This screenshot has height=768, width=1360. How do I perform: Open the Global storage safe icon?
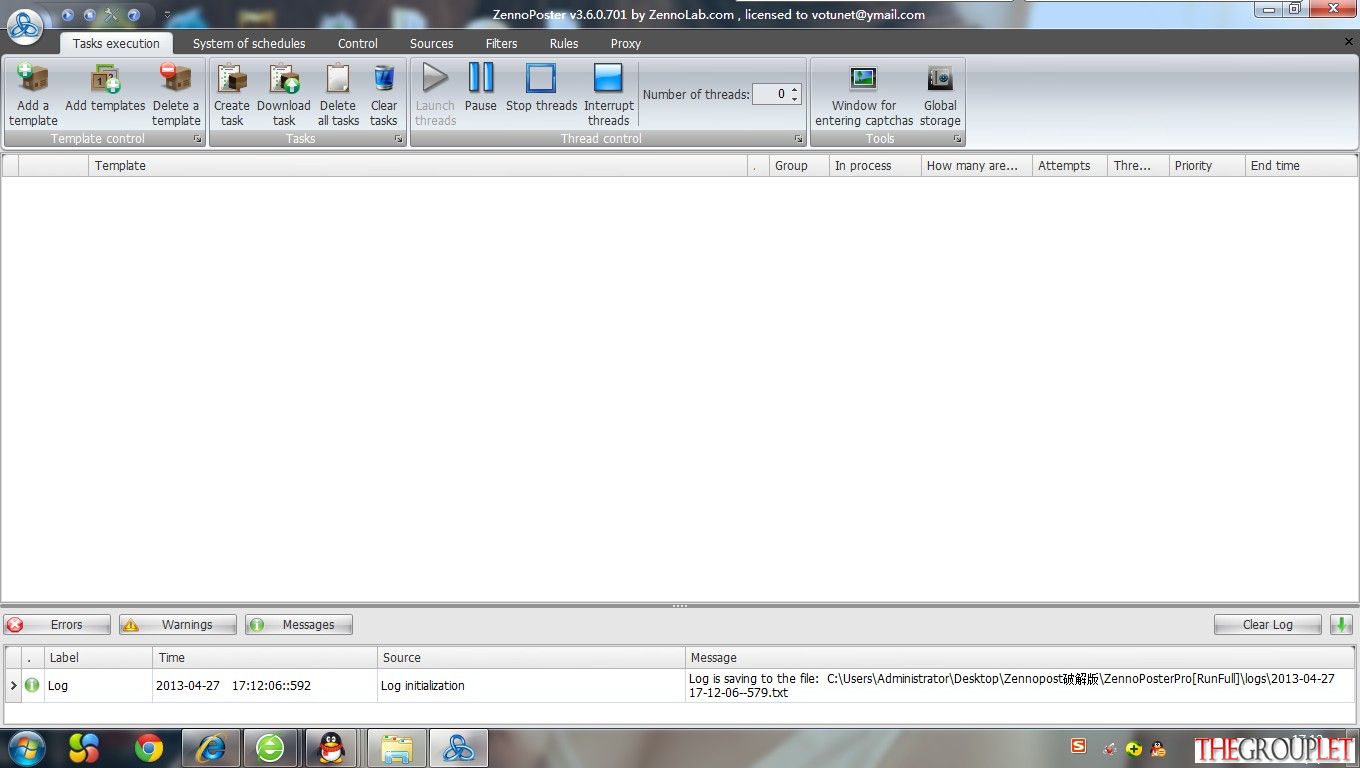pyautogui.click(x=940, y=79)
